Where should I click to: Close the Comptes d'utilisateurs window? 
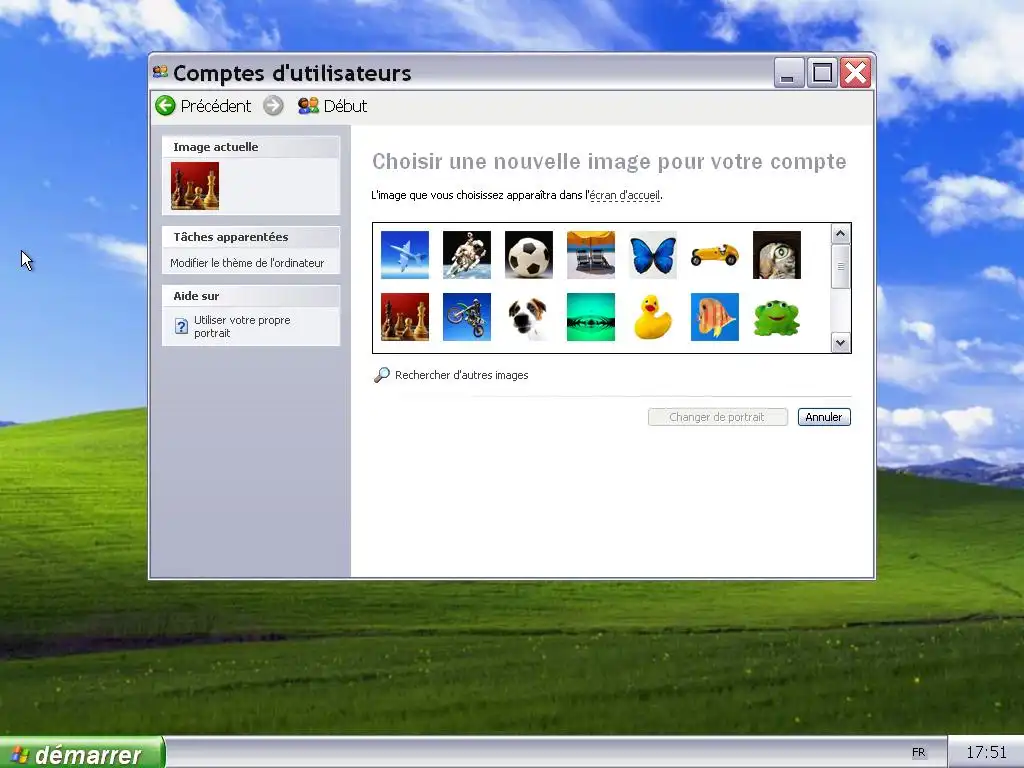pyautogui.click(x=856, y=72)
